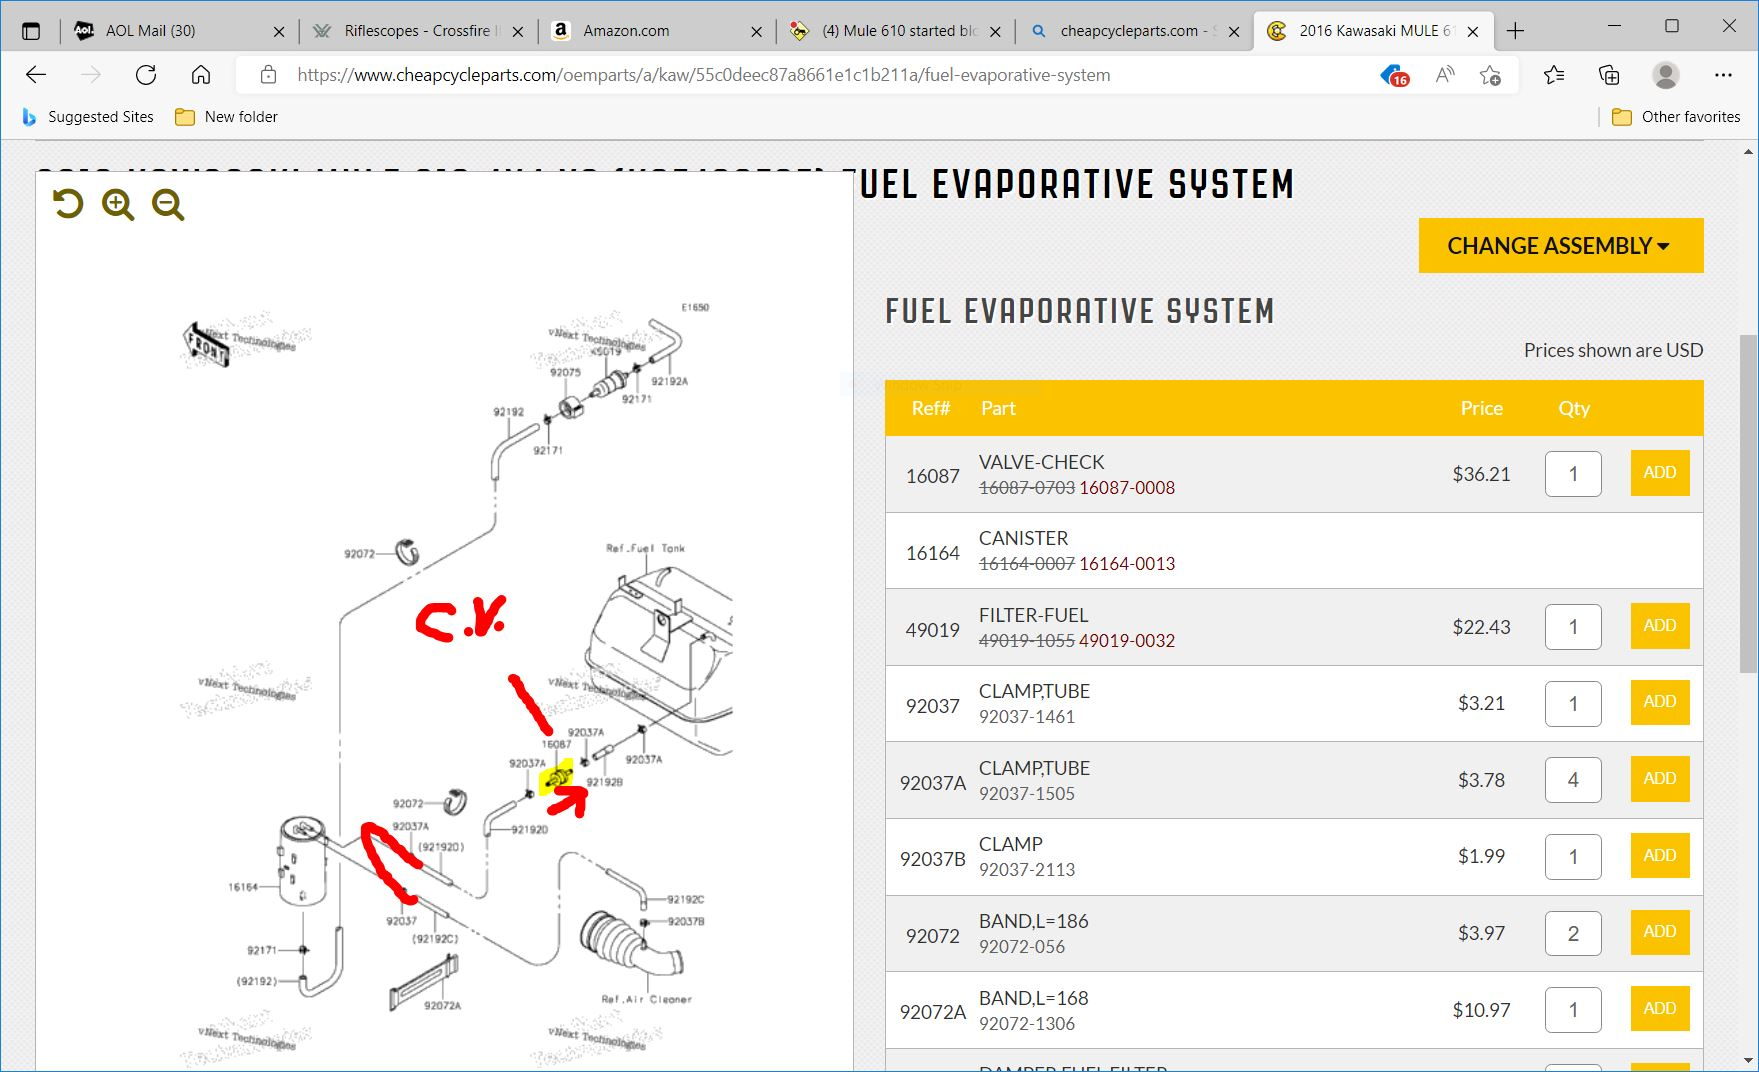Open superseded part number 49019-0032 link
This screenshot has width=1759, height=1072.
(1126, 641)
